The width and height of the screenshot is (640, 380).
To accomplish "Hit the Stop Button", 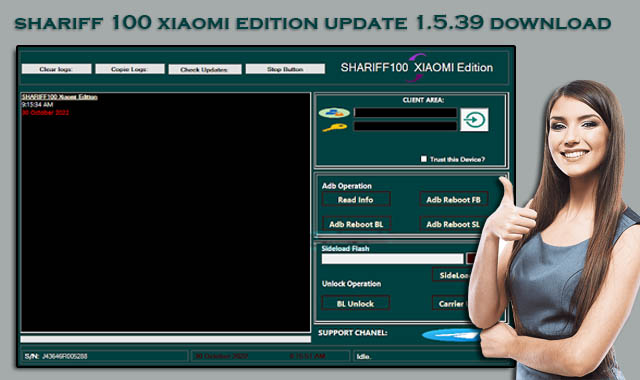I will (x=285, y=69).
